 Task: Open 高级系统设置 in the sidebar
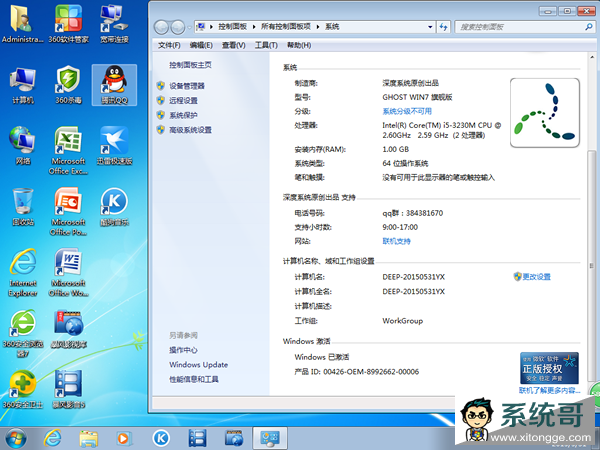pyautogui.click(x=190, y=130)
